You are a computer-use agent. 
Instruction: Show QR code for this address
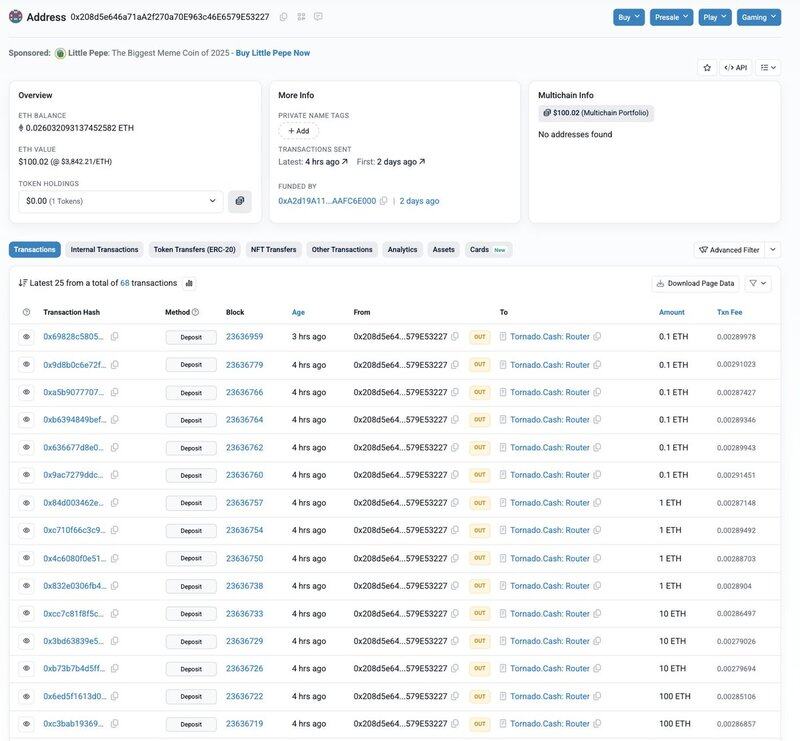click(301, 17)
